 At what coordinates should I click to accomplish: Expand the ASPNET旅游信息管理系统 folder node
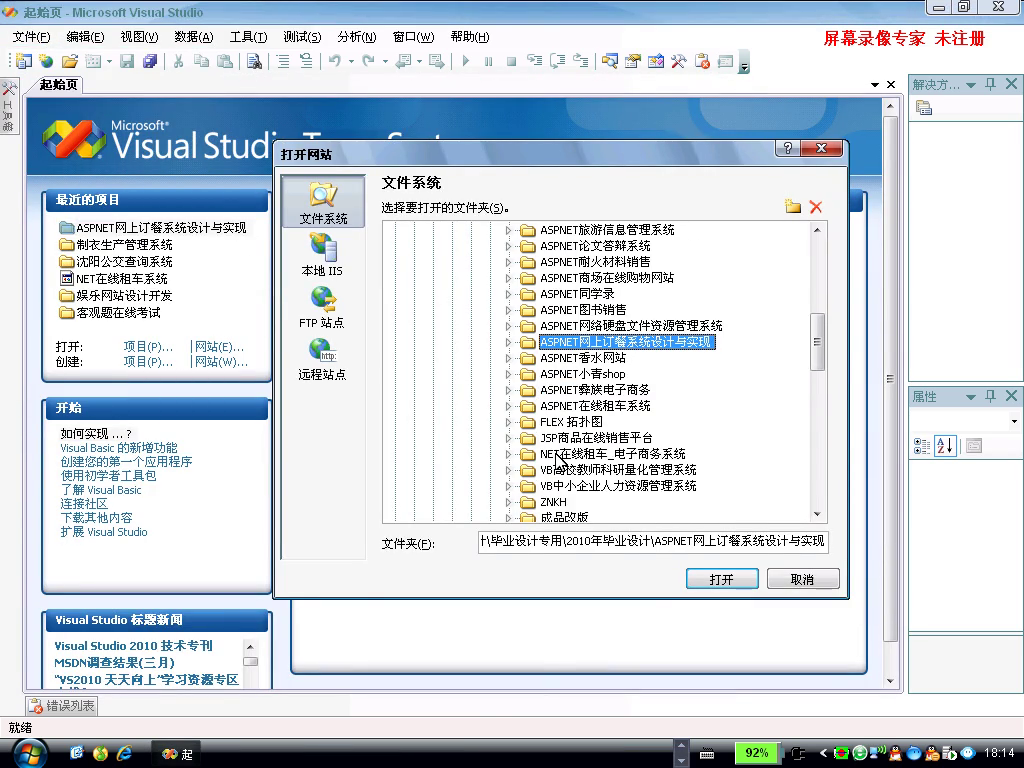click(508, 230)
